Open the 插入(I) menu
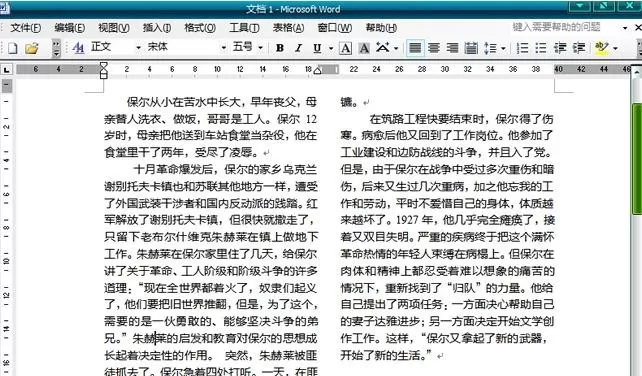642x376 pixels. click(x=157, y=27)
